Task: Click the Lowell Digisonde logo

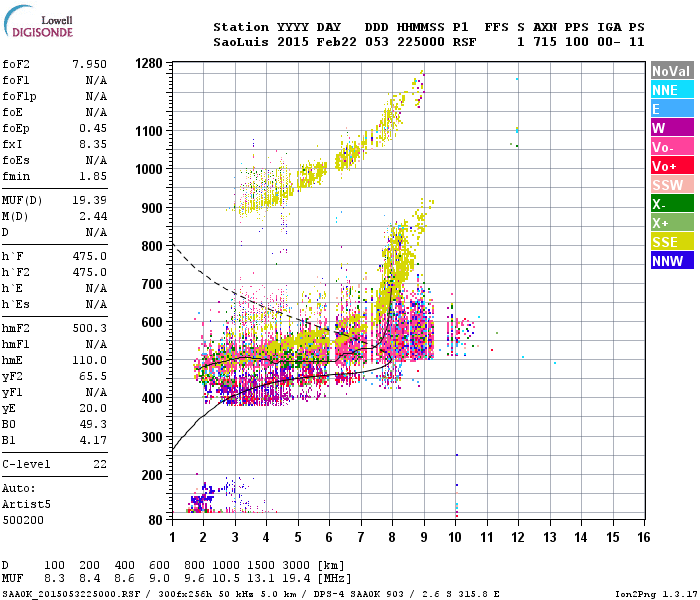Action: coord(38,21)
